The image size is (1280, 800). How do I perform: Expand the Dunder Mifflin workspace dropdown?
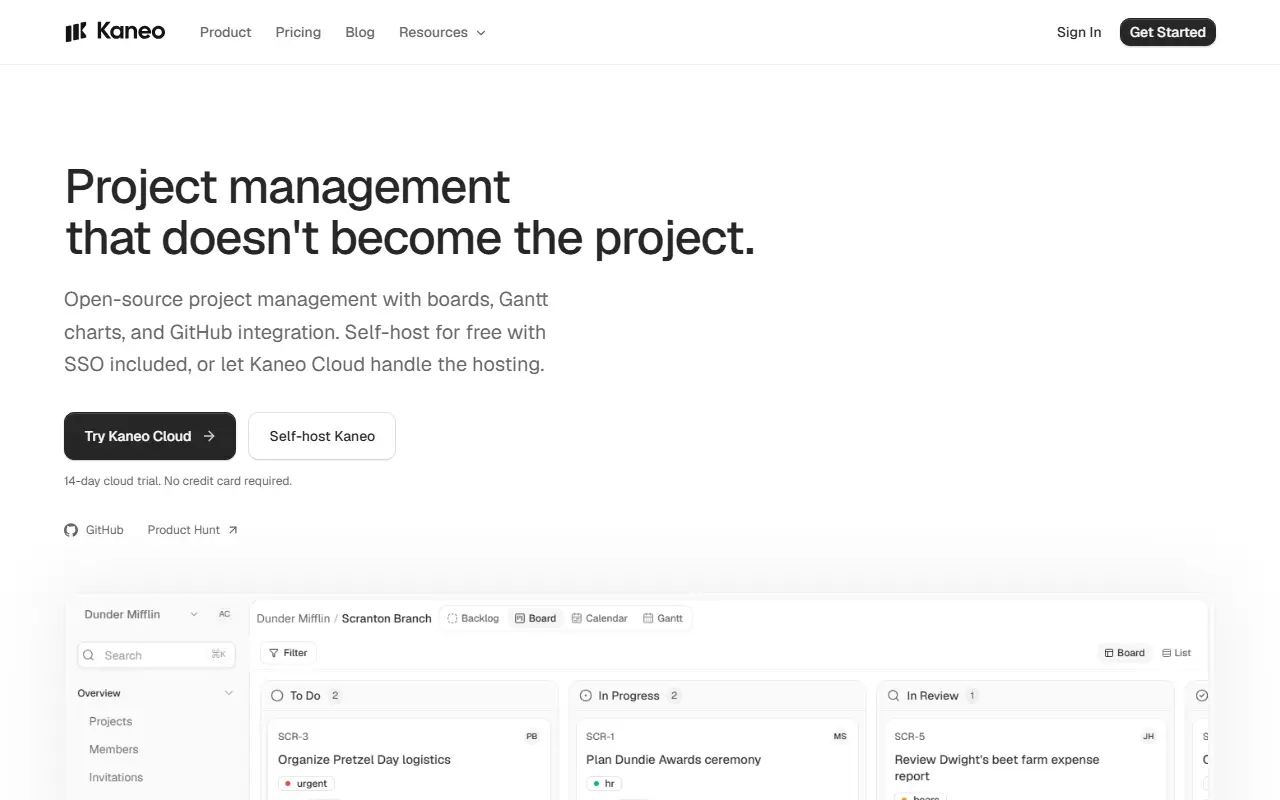(x=141, y=614)
